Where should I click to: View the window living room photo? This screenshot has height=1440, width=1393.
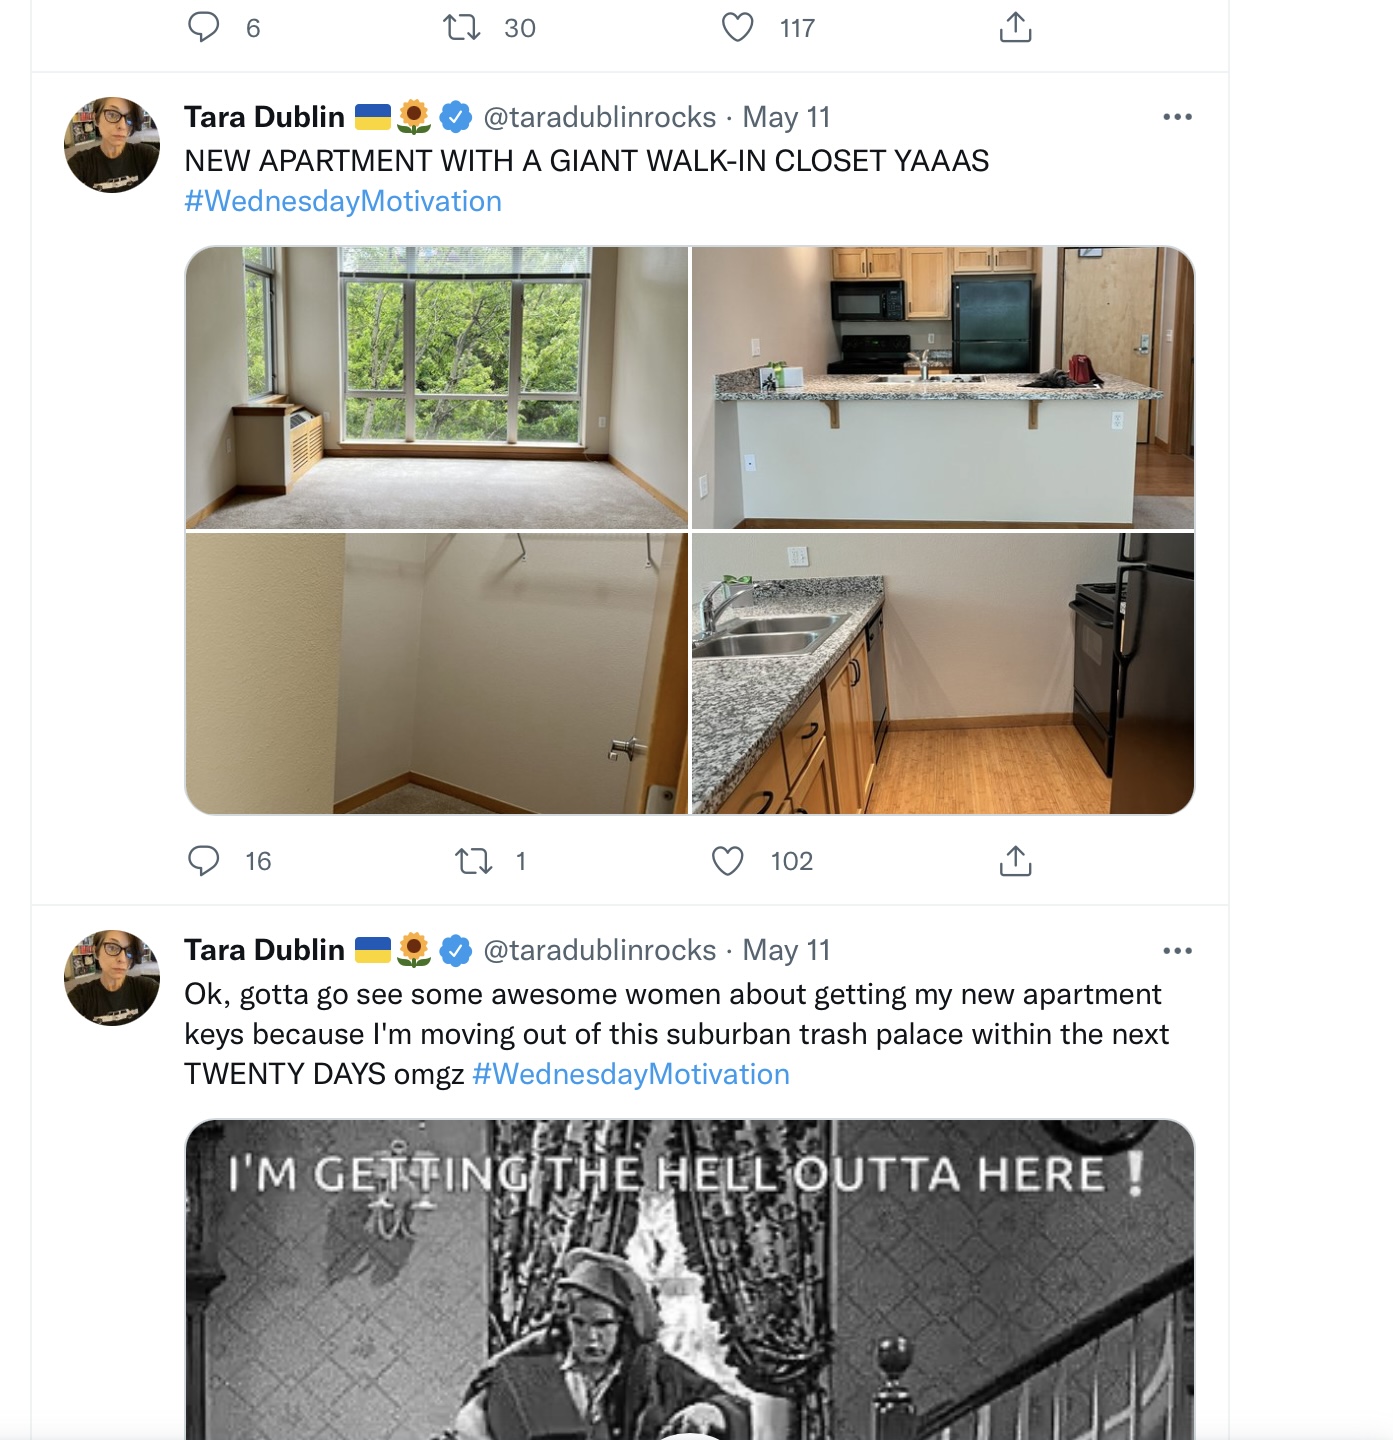(x=437, y=387)
